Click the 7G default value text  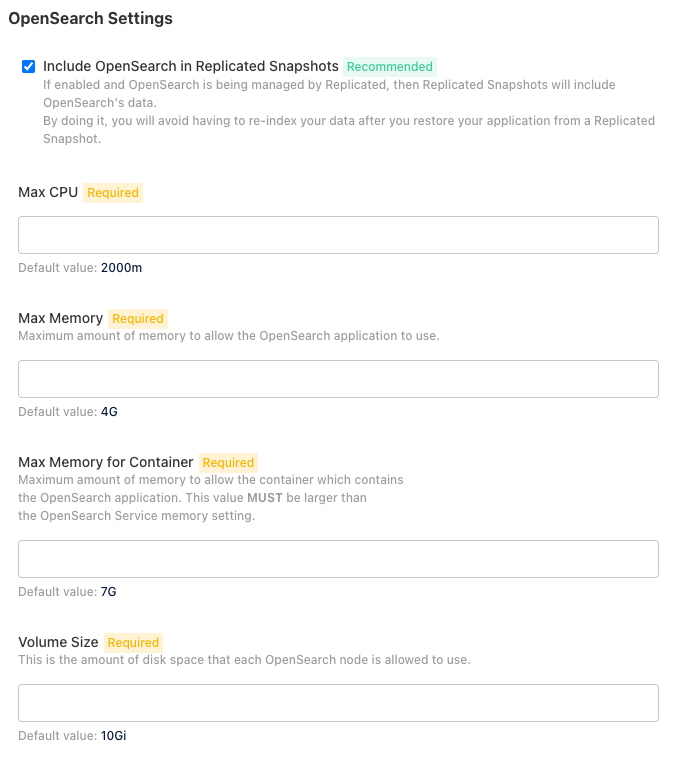(108, 592)
